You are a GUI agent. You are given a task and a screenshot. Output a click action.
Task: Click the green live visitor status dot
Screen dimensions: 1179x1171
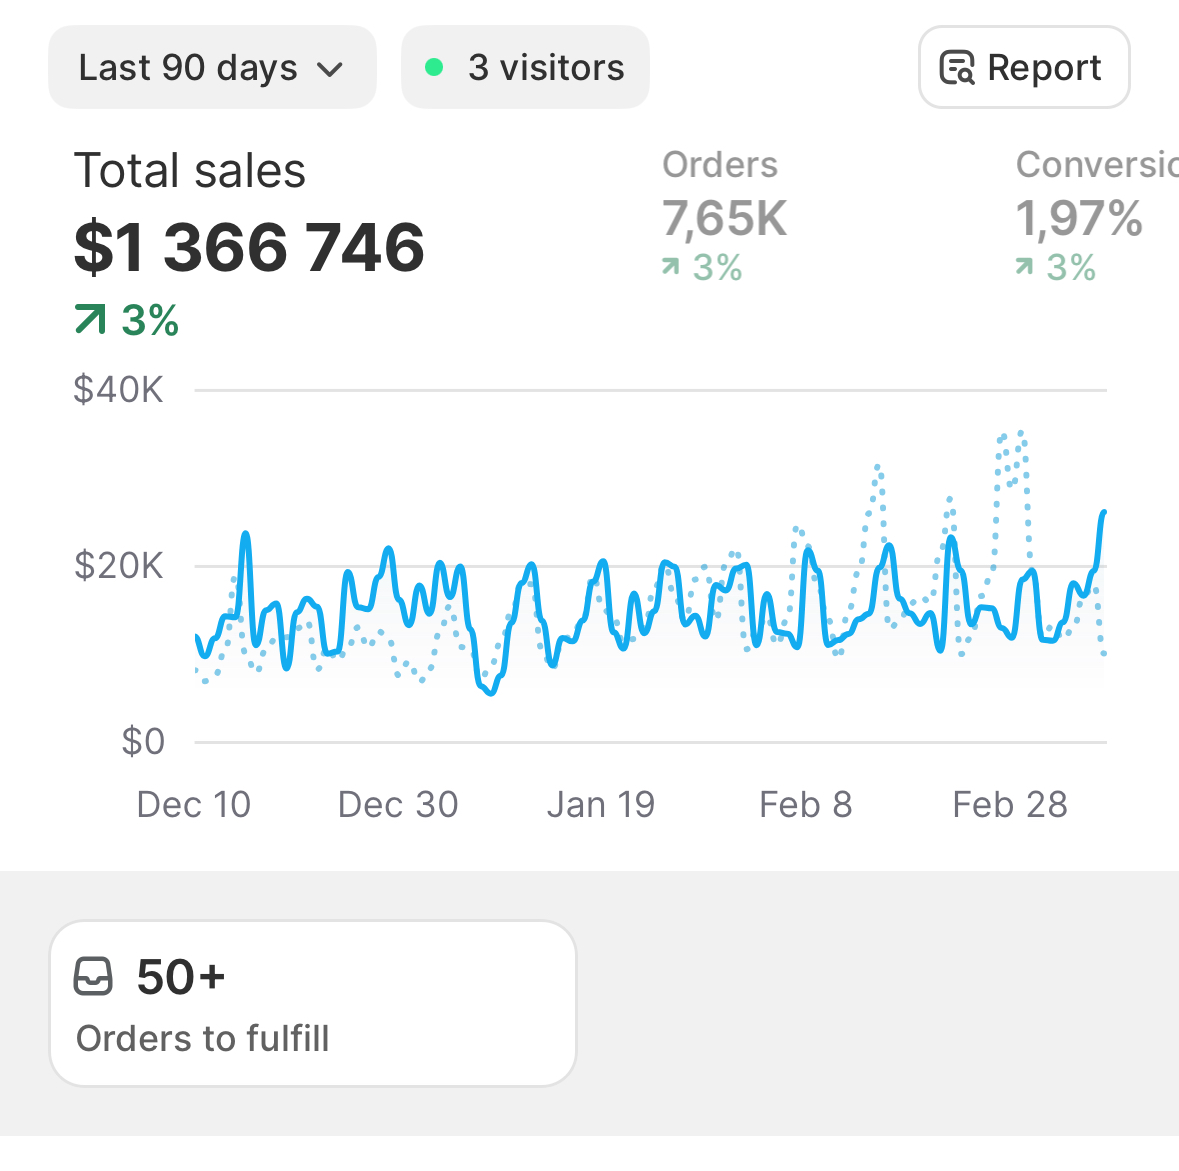click(434, 68)
